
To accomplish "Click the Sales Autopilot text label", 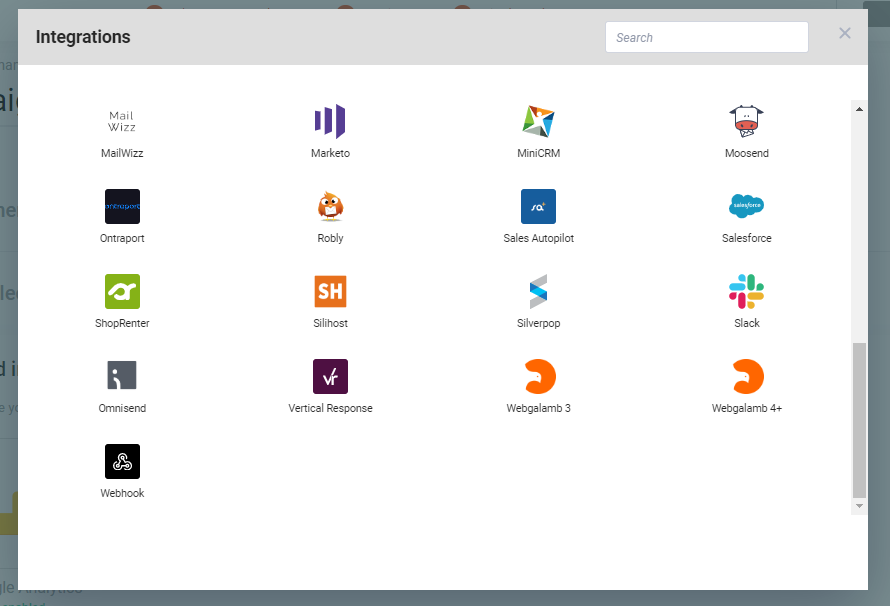I will click(538, 238).
